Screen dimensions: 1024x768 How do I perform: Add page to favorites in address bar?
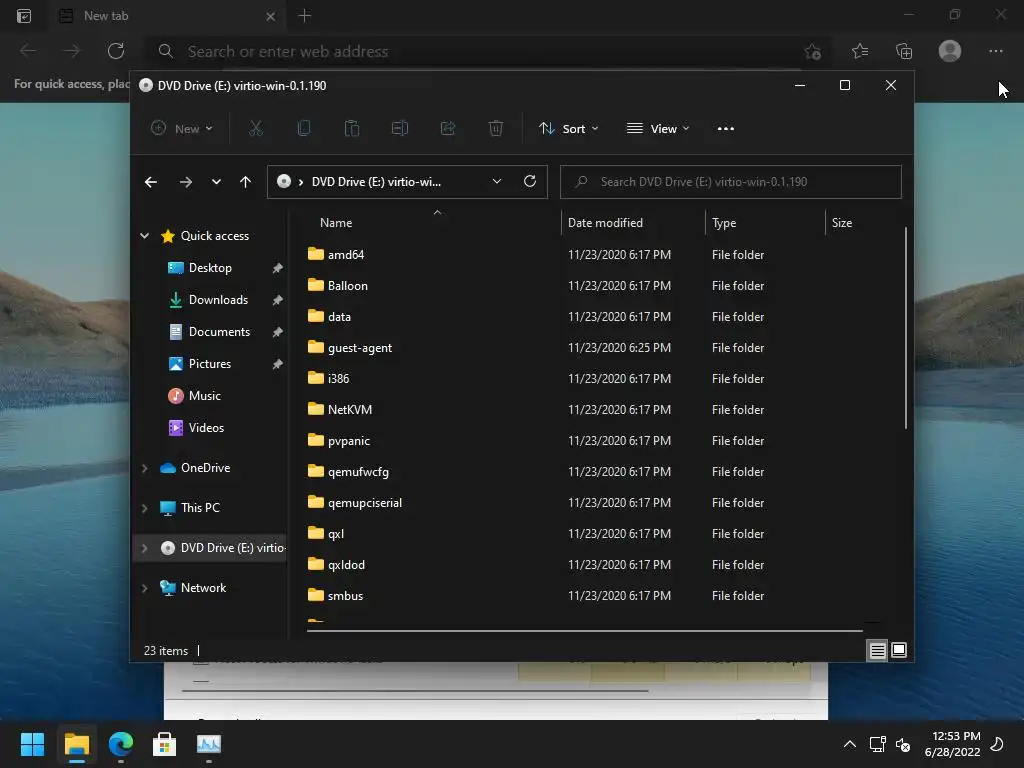[x=812, y=51]
